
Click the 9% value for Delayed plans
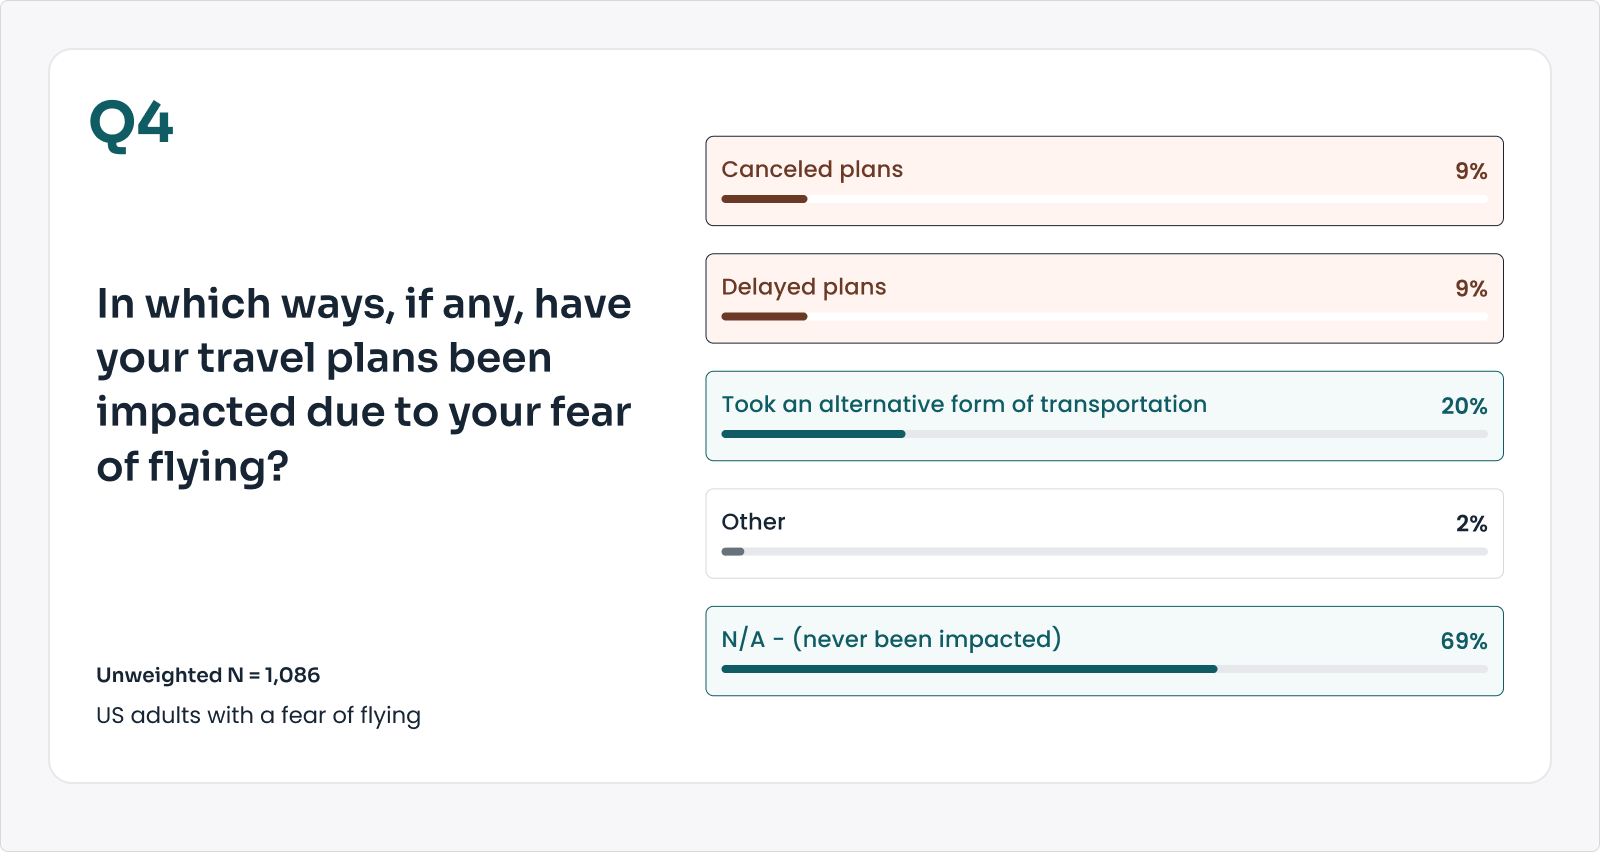click(1470, 289)
